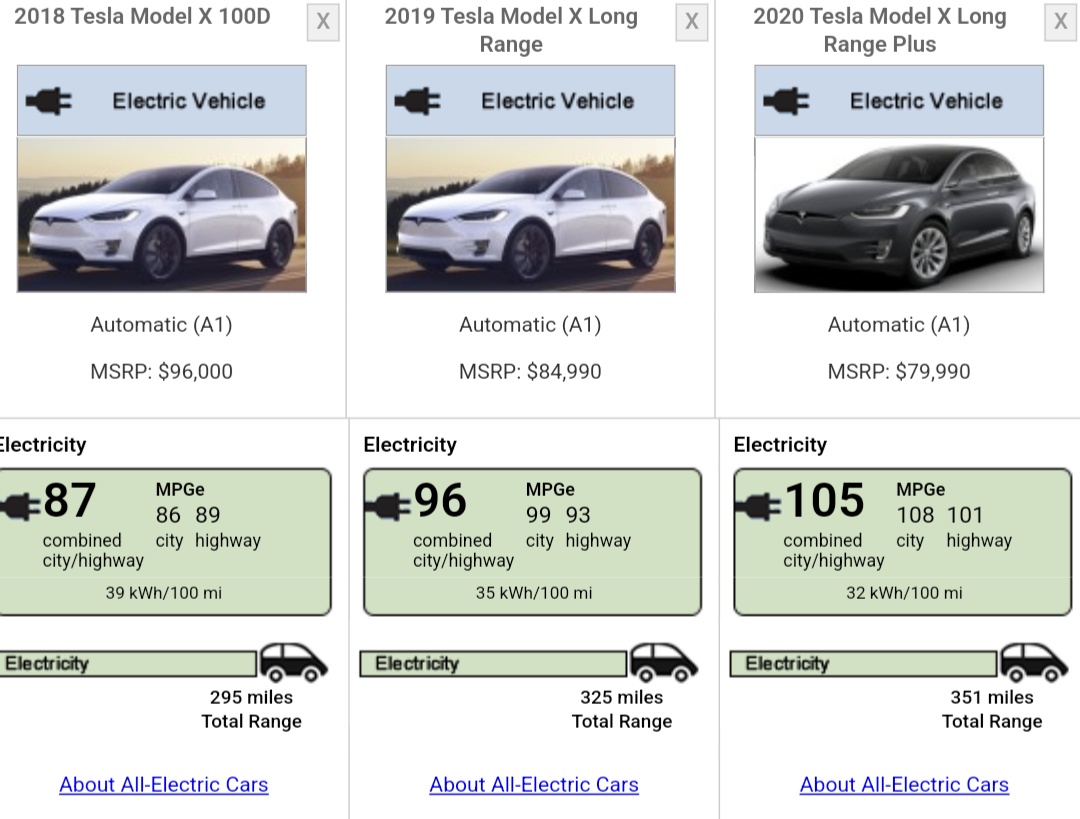Click the car icon beside 325 miles range
1080x819 pixels.
[663, 662]
